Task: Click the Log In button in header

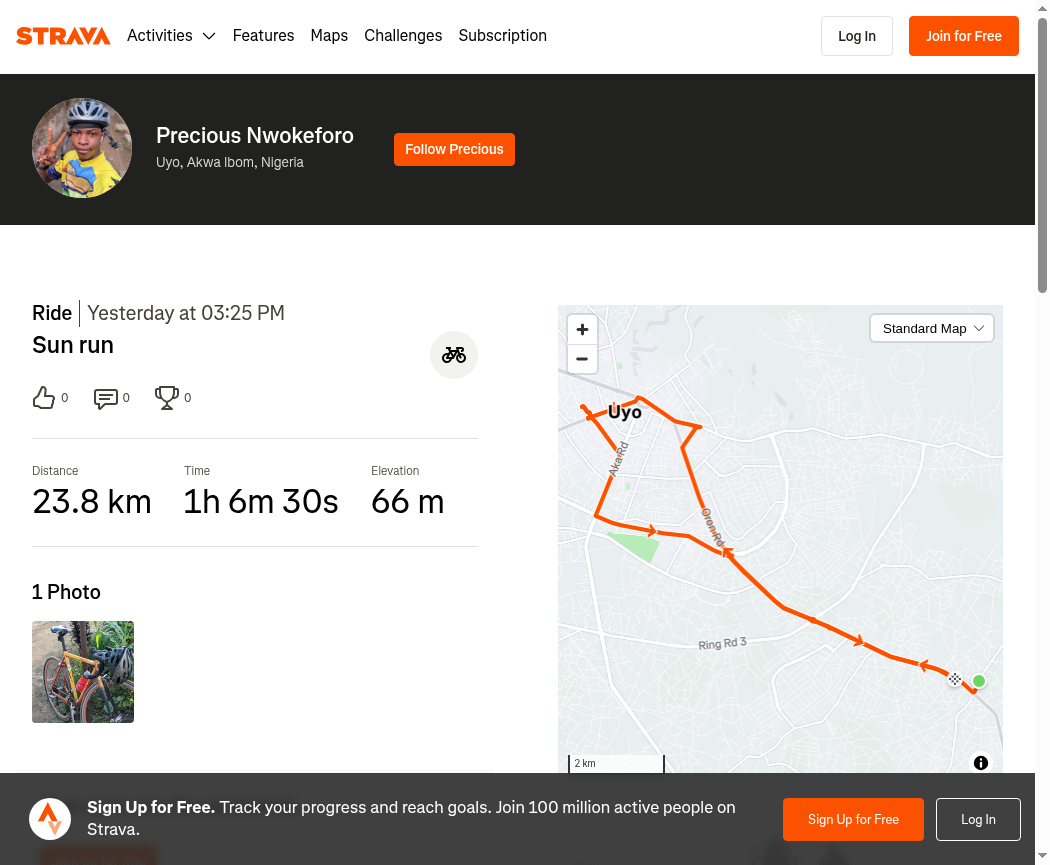Action: pos(856,36)
